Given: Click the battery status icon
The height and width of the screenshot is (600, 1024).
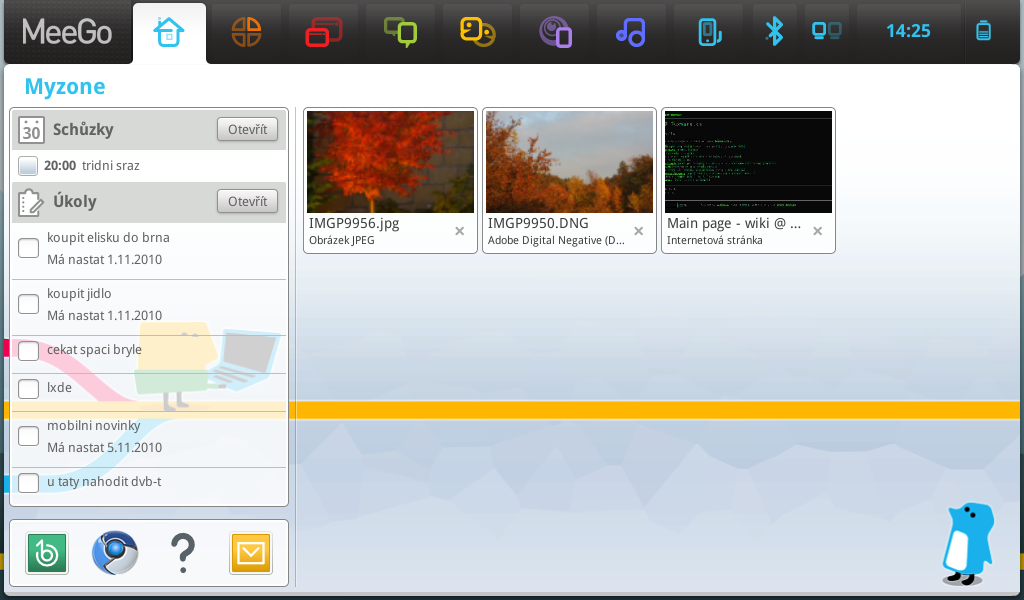Looking at the screenshot, I should 984,31.
